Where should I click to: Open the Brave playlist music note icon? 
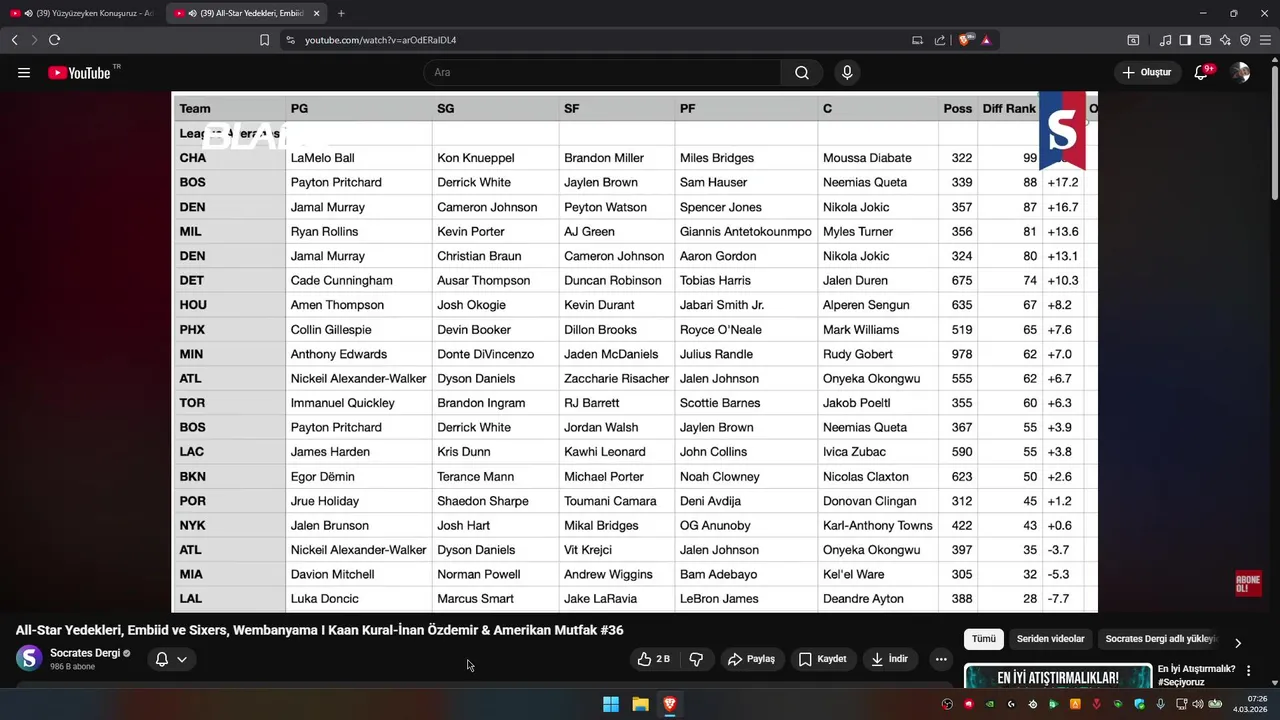click(x=1166, y=40)
